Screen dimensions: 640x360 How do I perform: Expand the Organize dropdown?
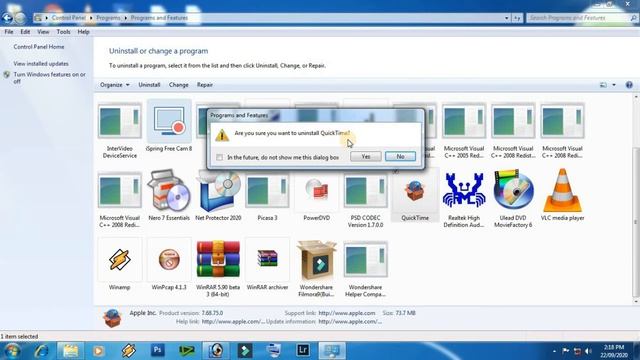pos(115,85)
